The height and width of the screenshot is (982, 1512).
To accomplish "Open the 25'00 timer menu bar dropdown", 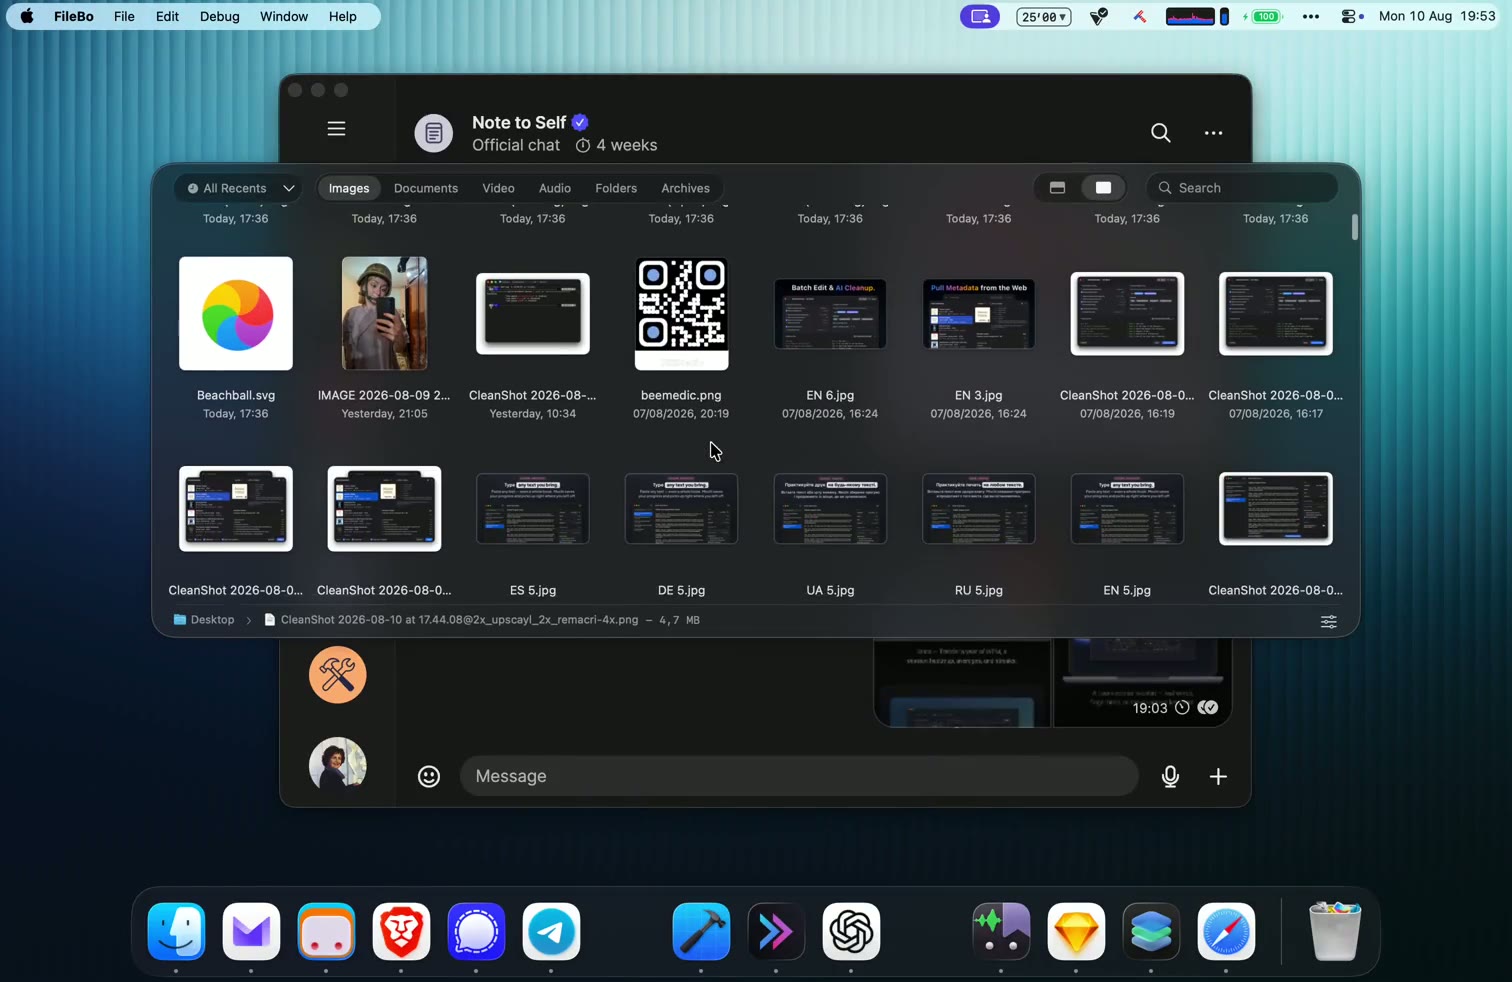I will click(1043, 17).
